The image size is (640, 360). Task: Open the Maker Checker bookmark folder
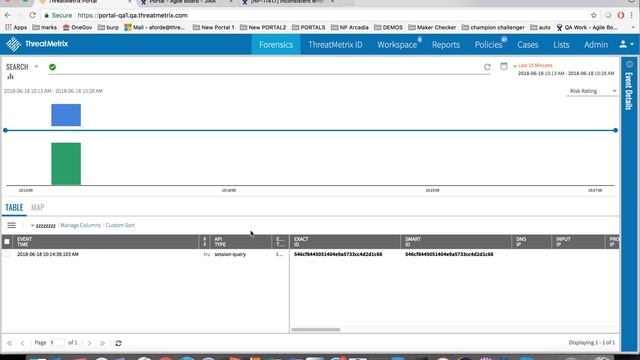click(432, 27)
